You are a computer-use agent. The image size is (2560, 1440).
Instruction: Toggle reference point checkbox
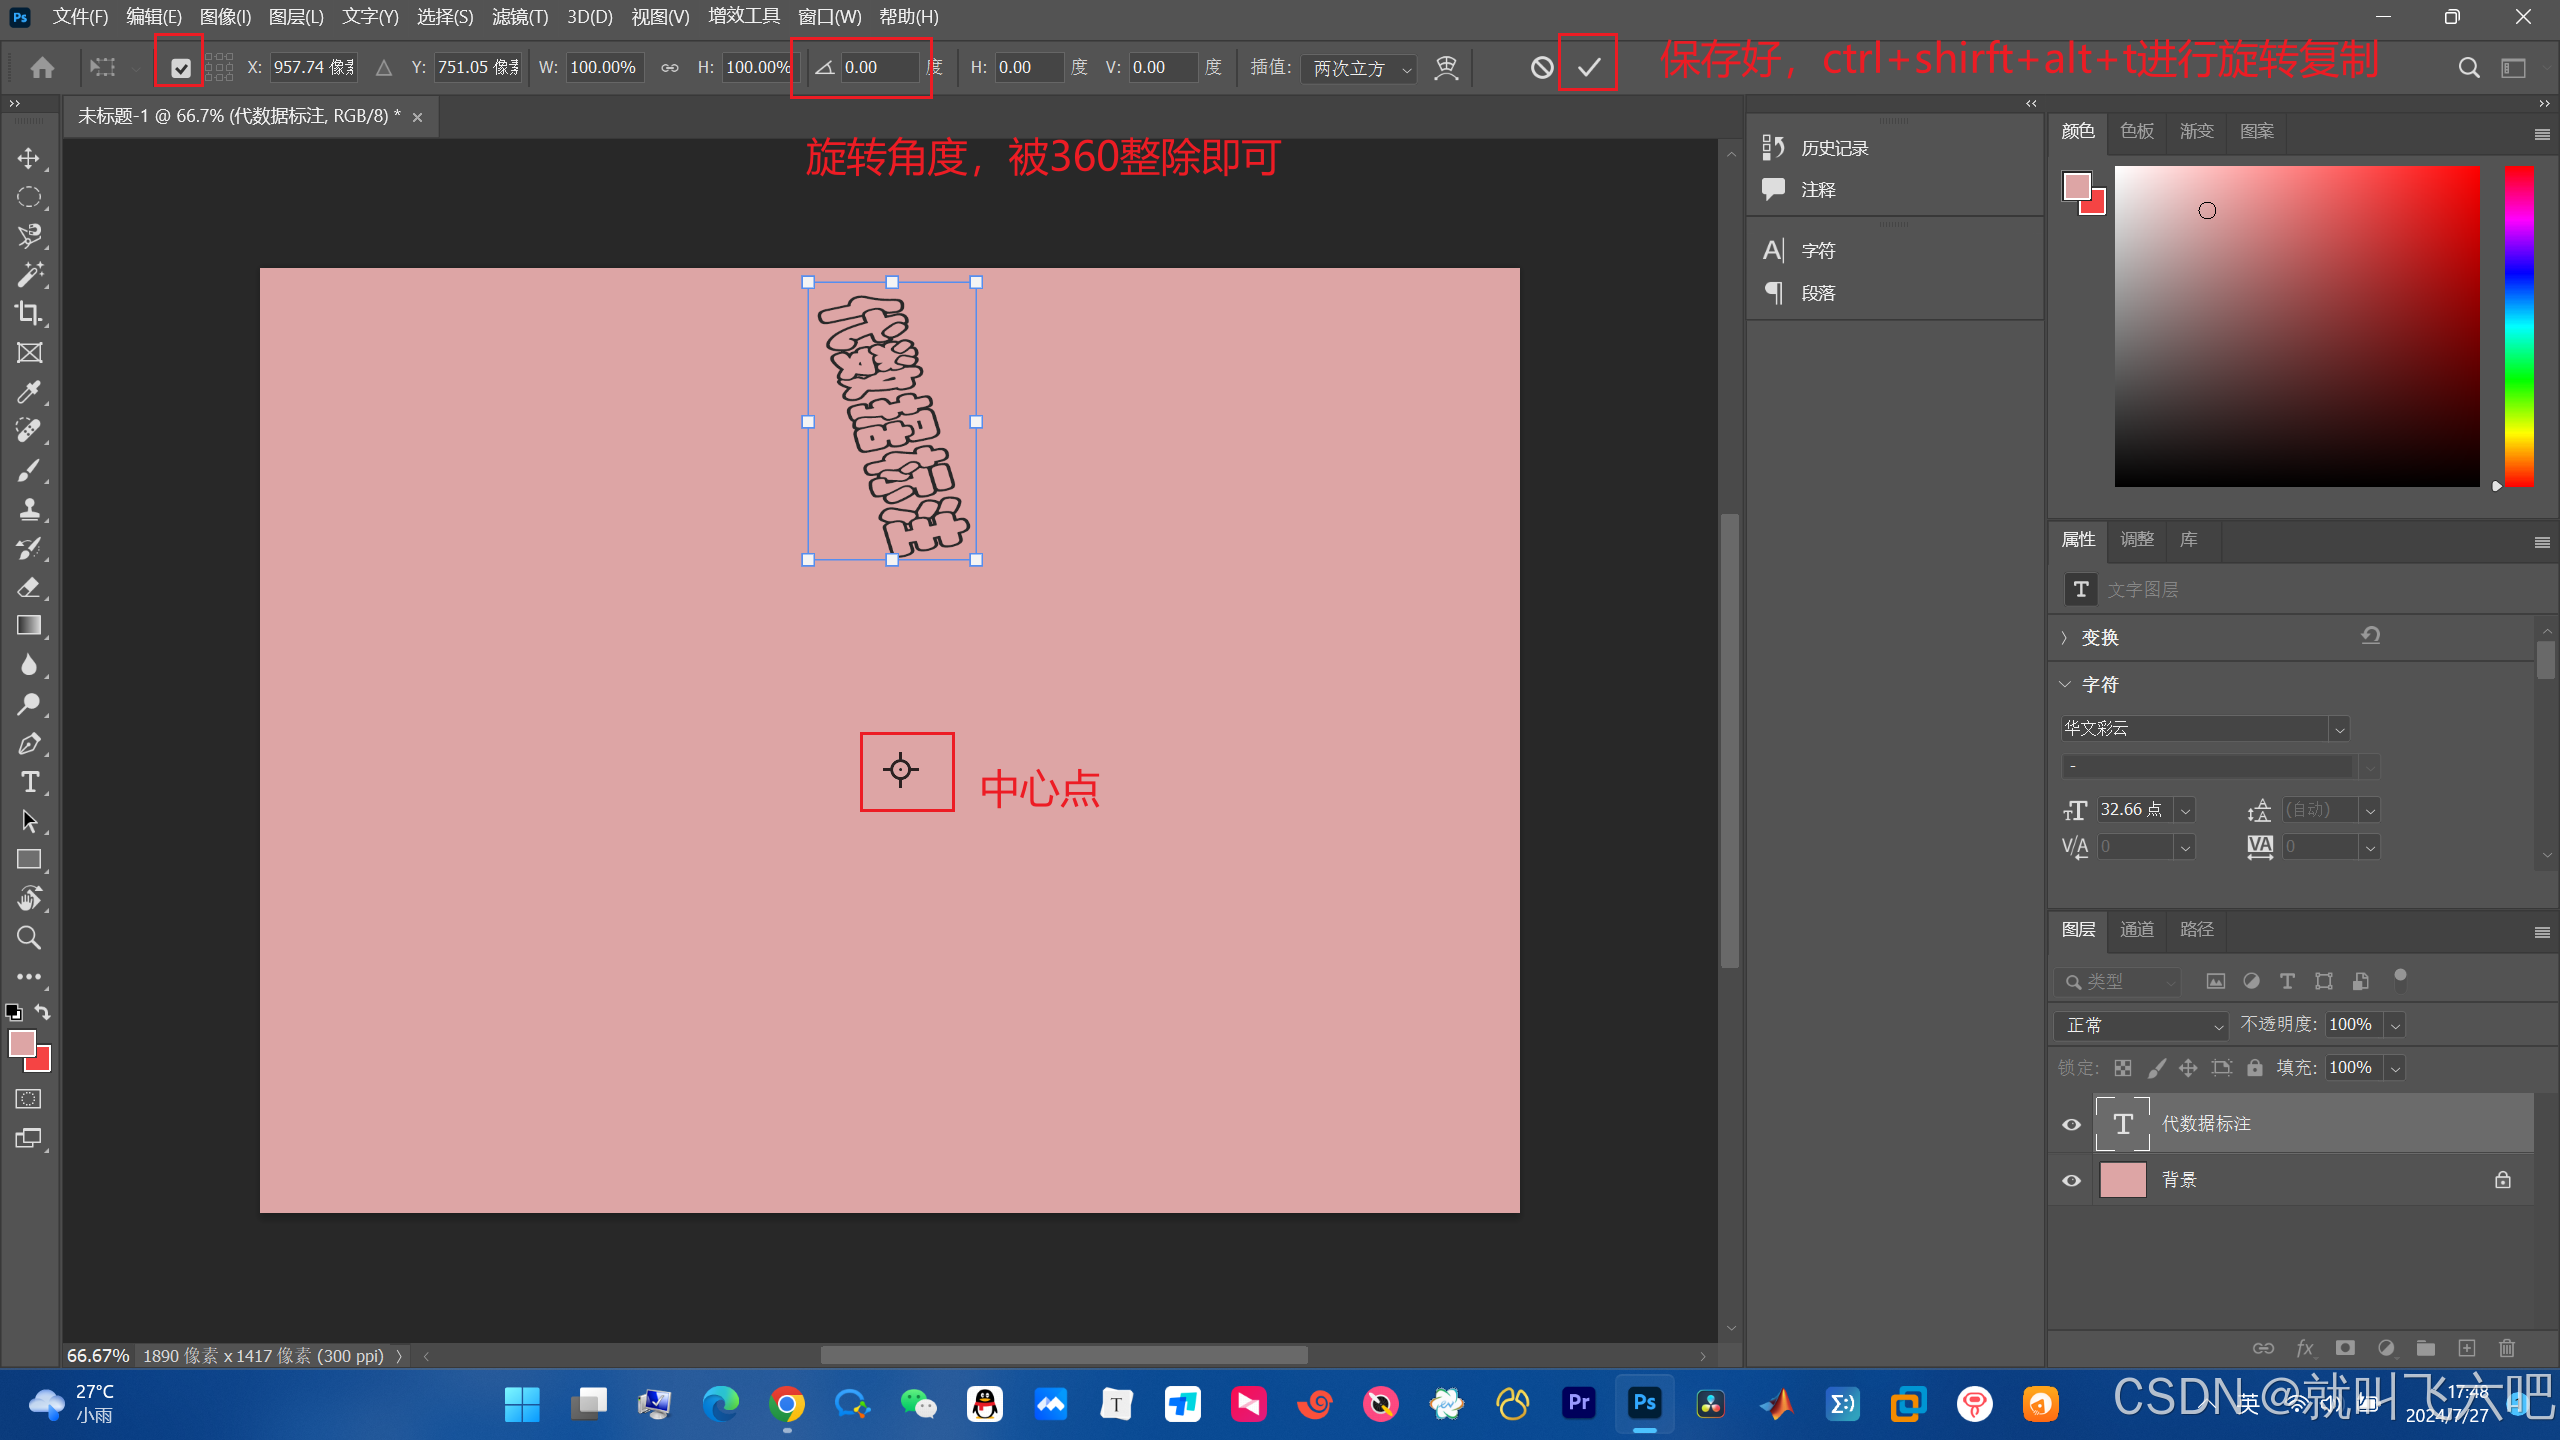(x=181, y=68)
